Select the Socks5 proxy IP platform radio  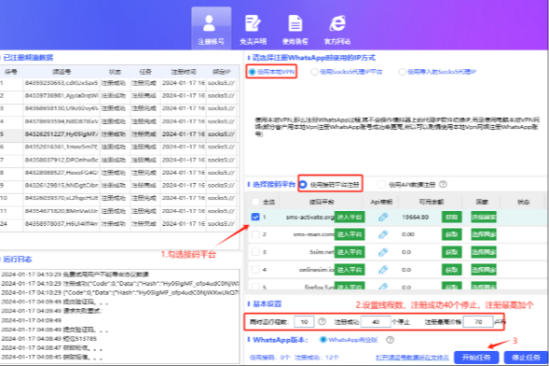pyautogui.click(x=346, y=72)
